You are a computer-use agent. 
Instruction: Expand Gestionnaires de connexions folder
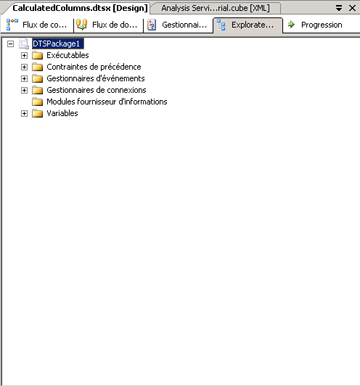24,90
